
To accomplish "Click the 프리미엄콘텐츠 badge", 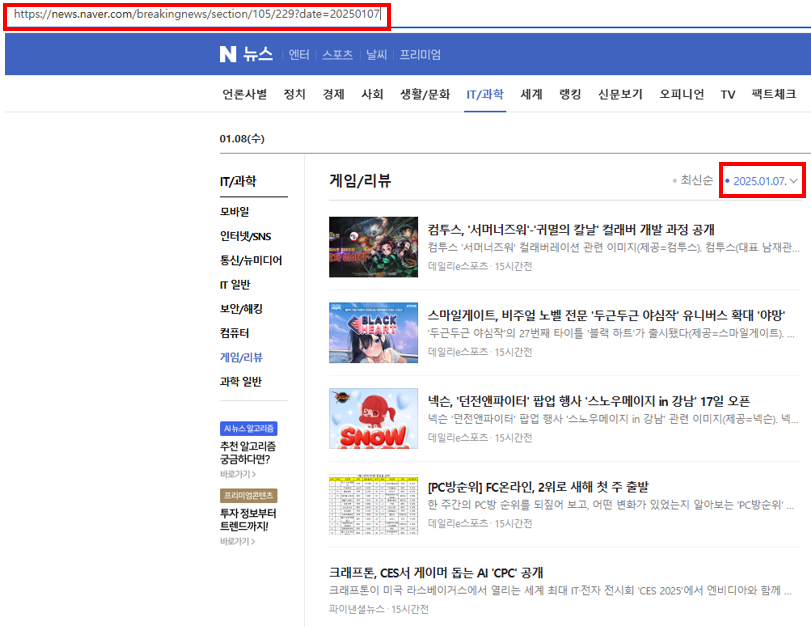I will point(249,496).
